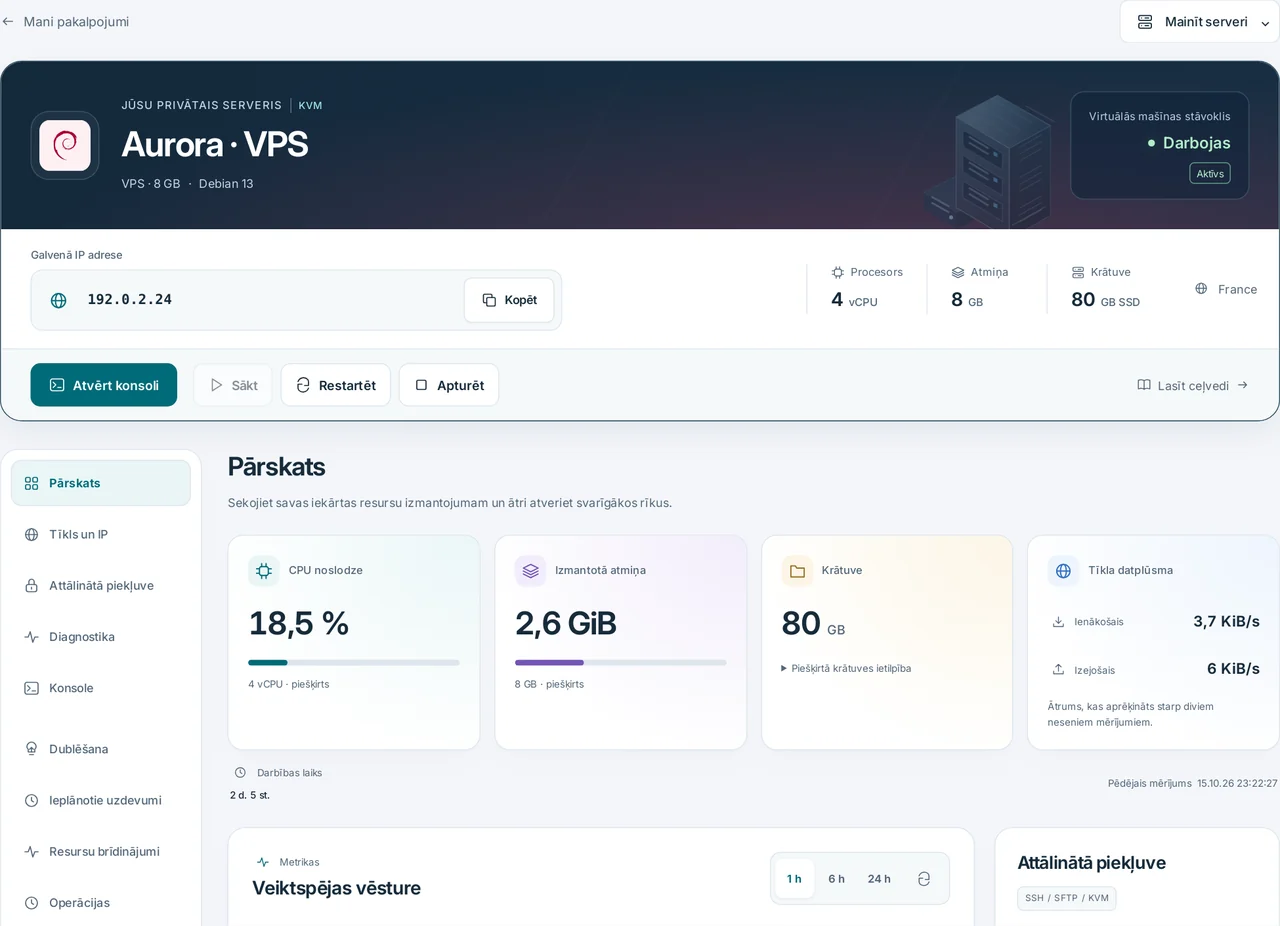Click the Ienākošais download arrow icon
Image resolution: width=1280 pixels, height=926 pixels.
(x=1058, y=622)
